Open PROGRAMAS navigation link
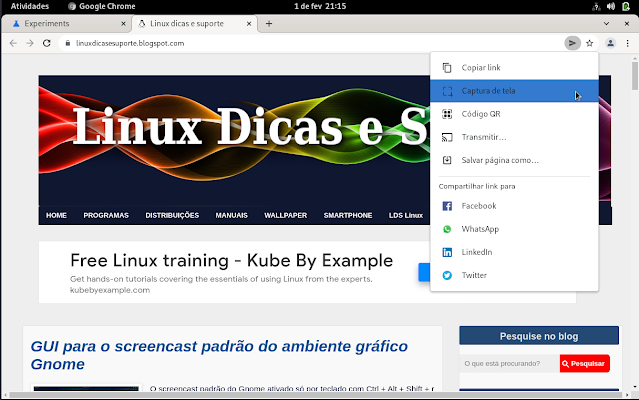The width and height of the screenshot is (639, 400). pos(106,215)
